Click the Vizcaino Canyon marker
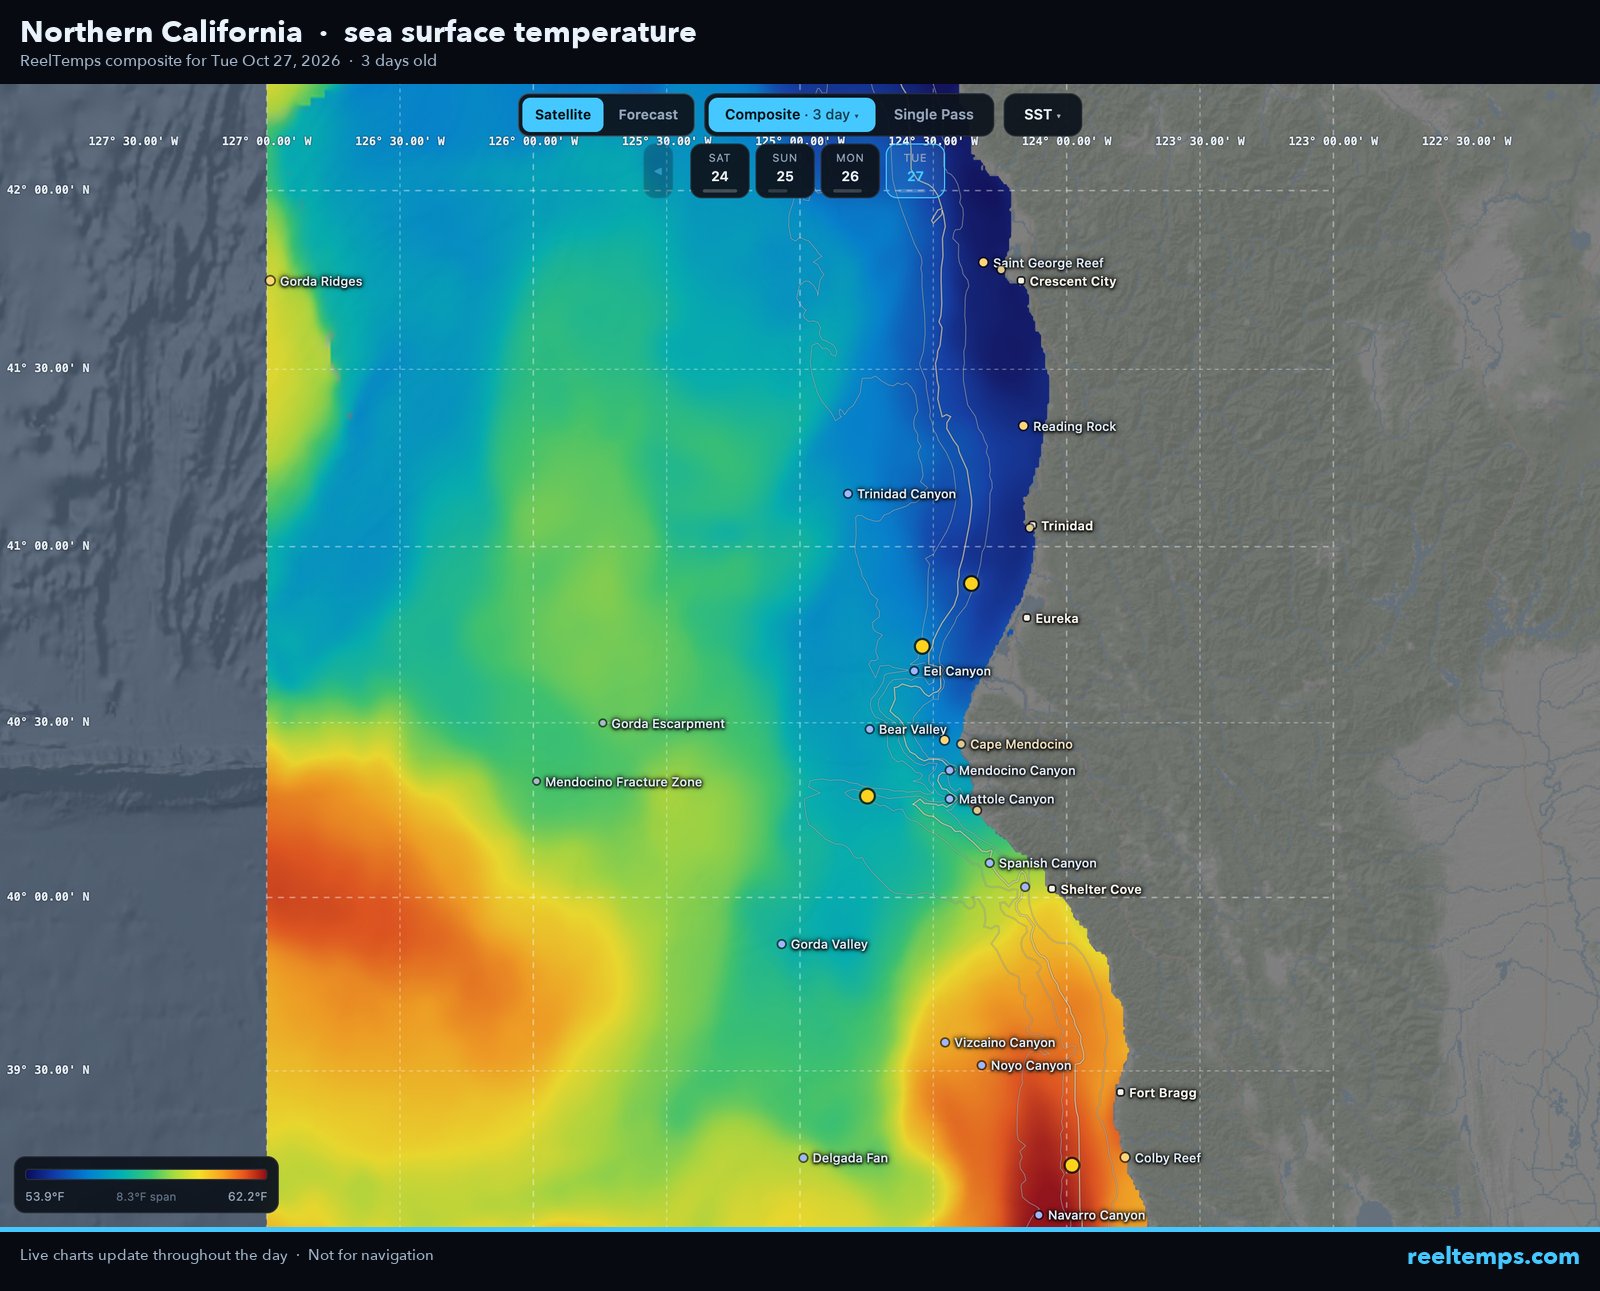1600x1291 pixels. tap(945, 1042)
